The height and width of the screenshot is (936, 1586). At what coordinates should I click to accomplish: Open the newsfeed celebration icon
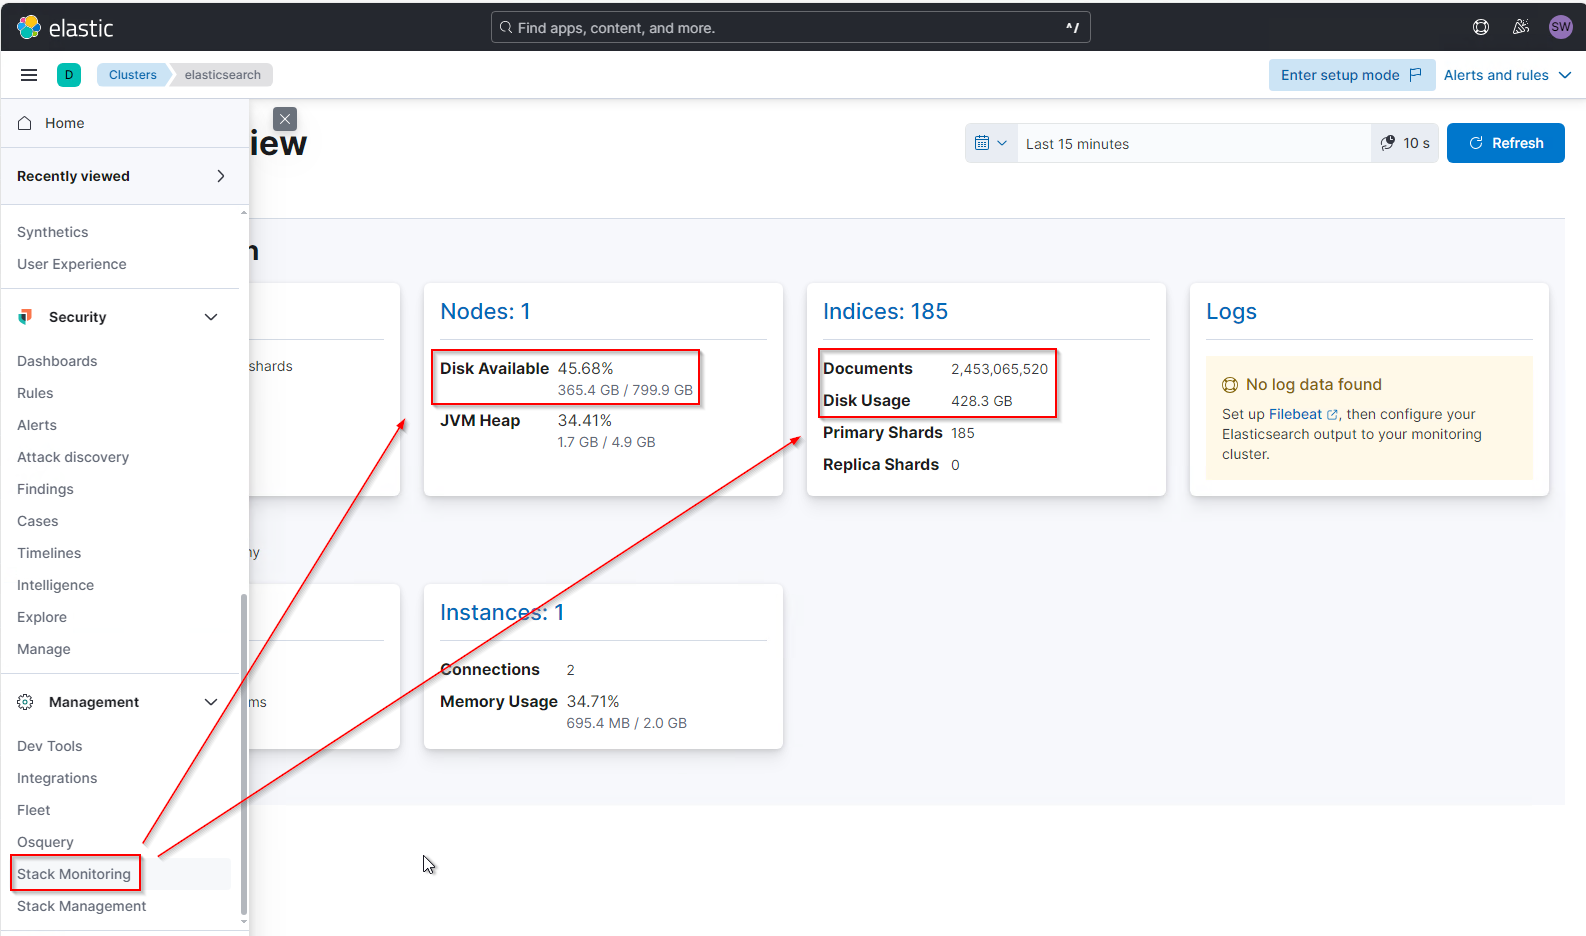[x=1521, y=28]
